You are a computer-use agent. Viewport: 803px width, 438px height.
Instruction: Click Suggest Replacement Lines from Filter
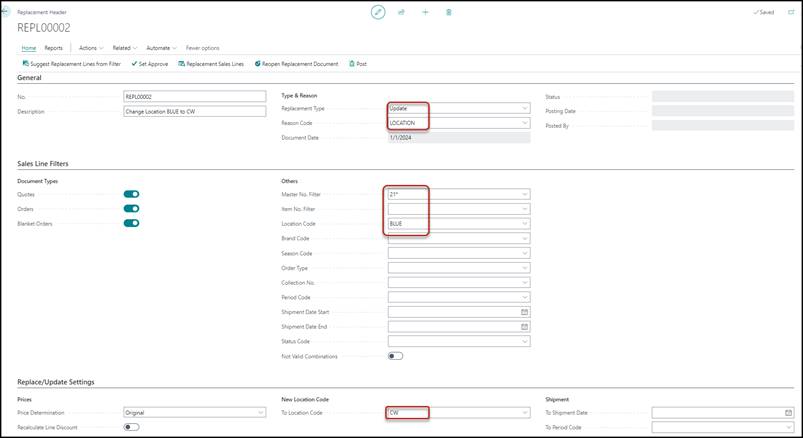point(72,64)
